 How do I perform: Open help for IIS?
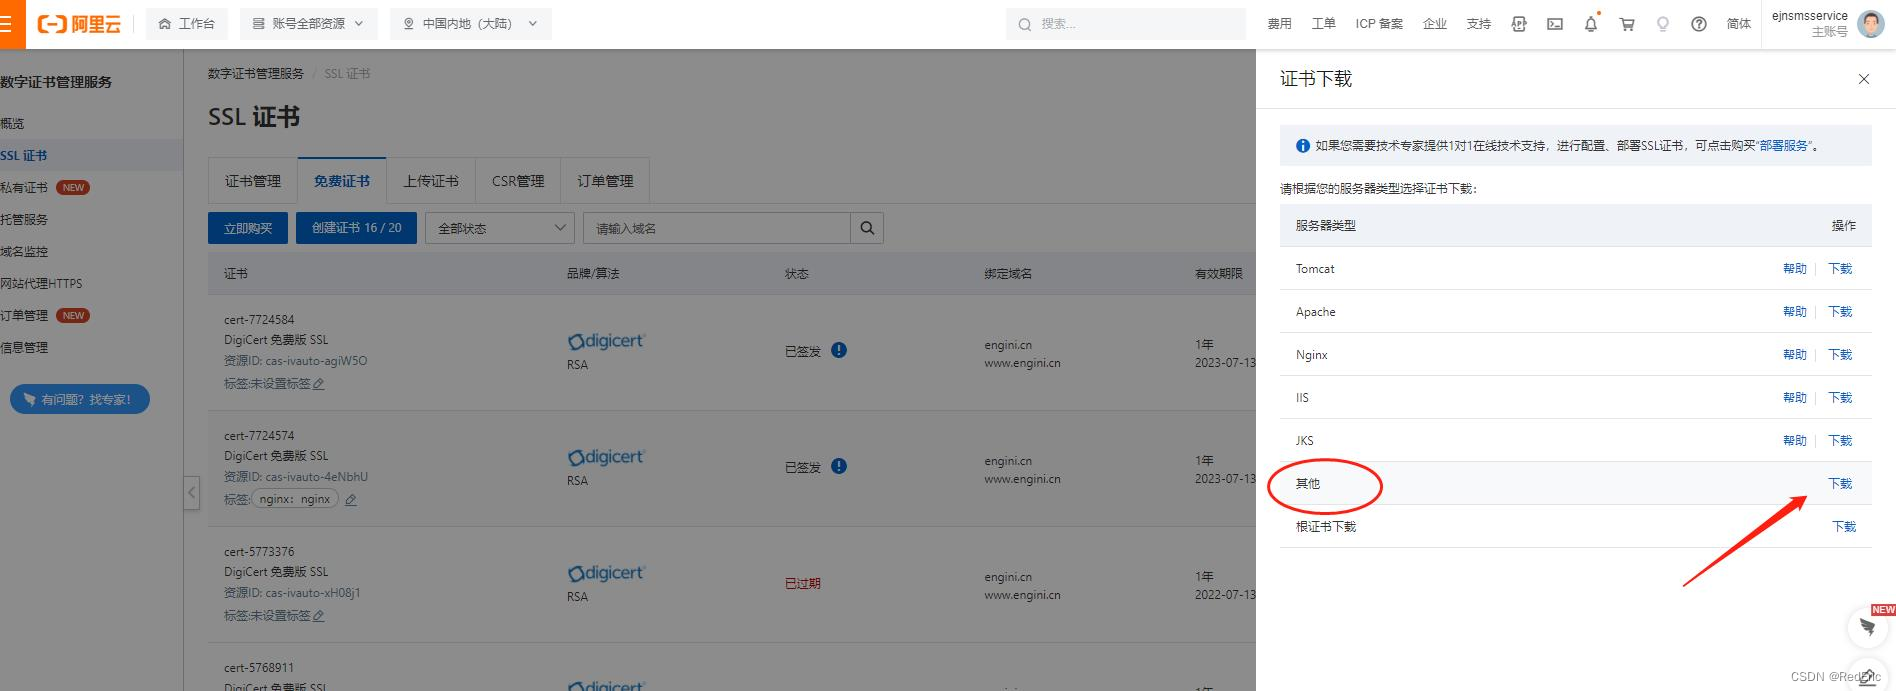pos(1795,398)
